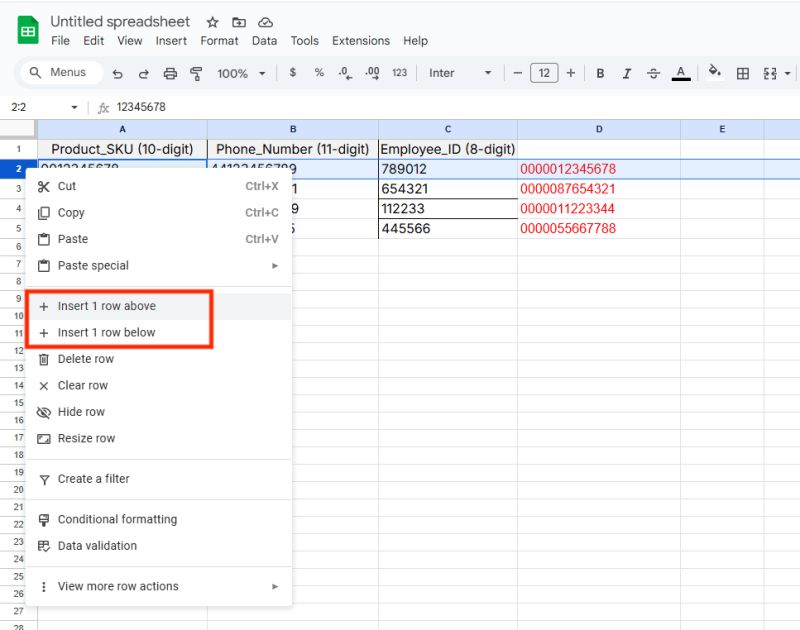Image resolution: width=800 pixels, height=630 pixels.
Task: Decrease decimal places on the selected cell
Action: click(x=346, y=73)
